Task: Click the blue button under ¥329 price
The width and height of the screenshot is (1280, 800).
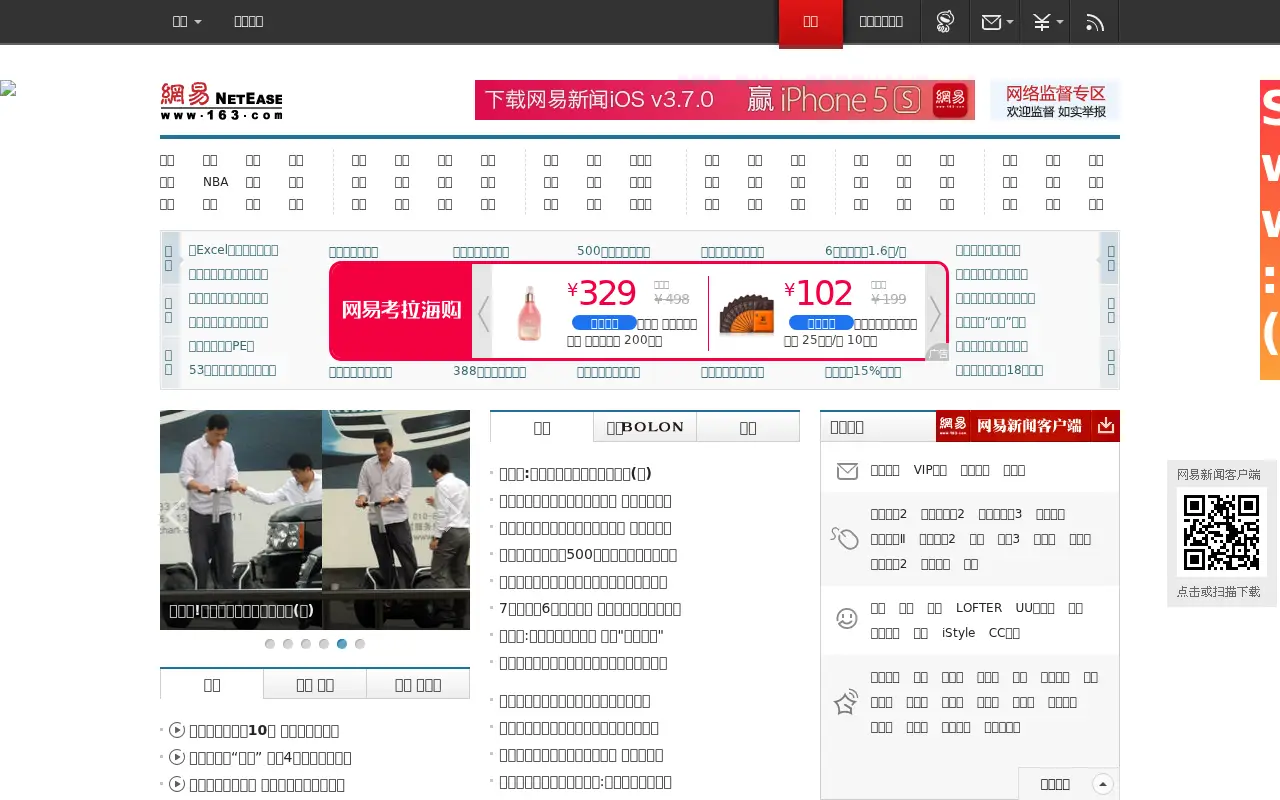Action: point(604,323)
